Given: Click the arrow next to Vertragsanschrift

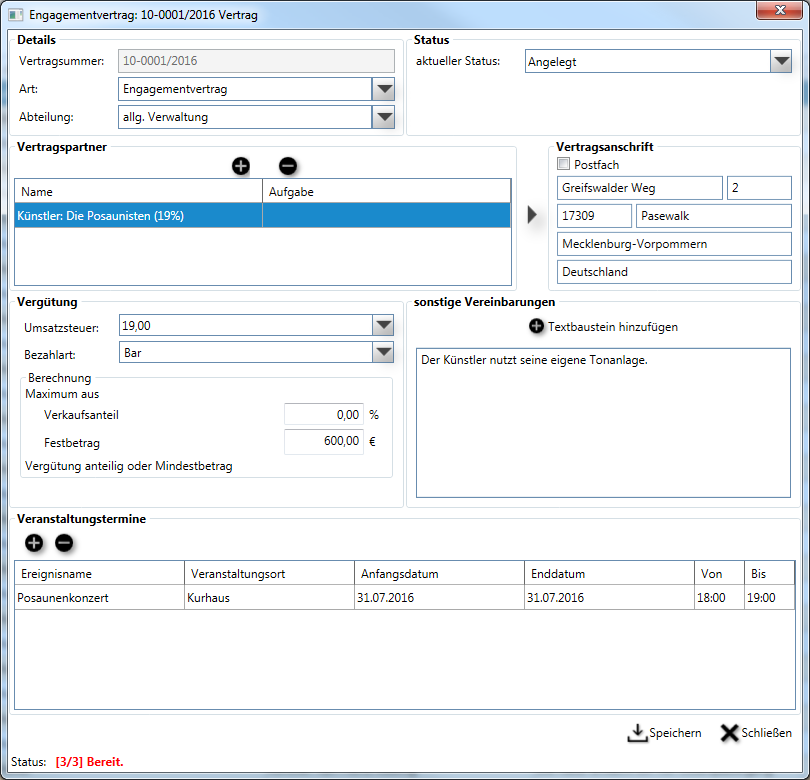Looking at the screenshot, I should (x=532, y=214).
